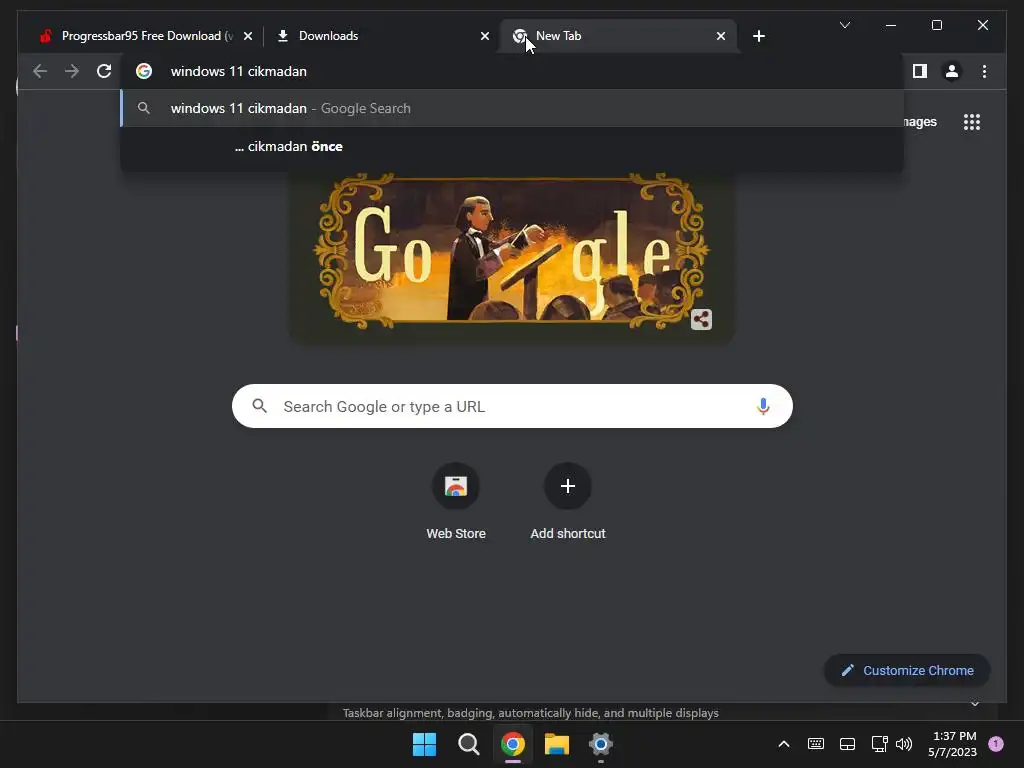Start voice search with the microphone icon
Viewport: 1024px width, 768px height.
[763, 406]
